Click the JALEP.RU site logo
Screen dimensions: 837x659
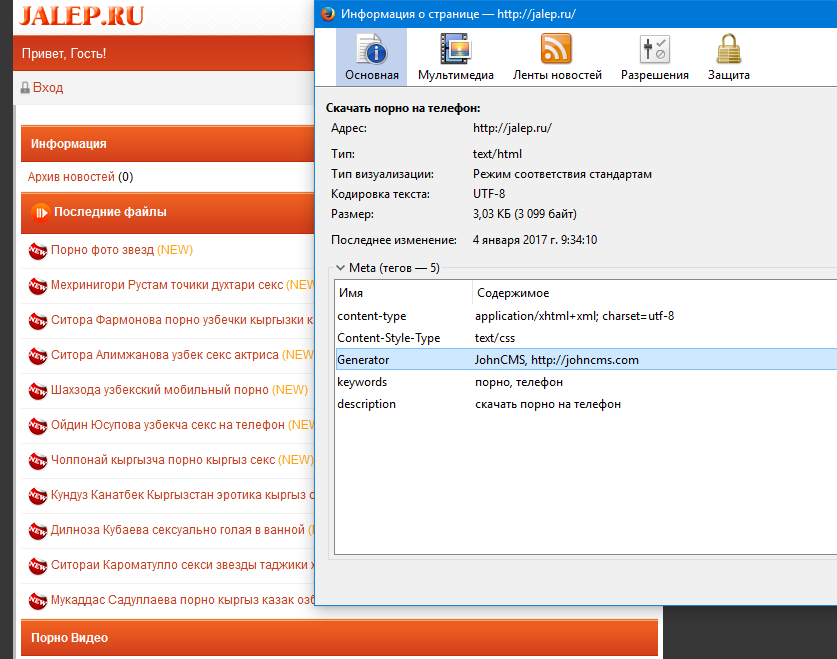tap(81, 16)
